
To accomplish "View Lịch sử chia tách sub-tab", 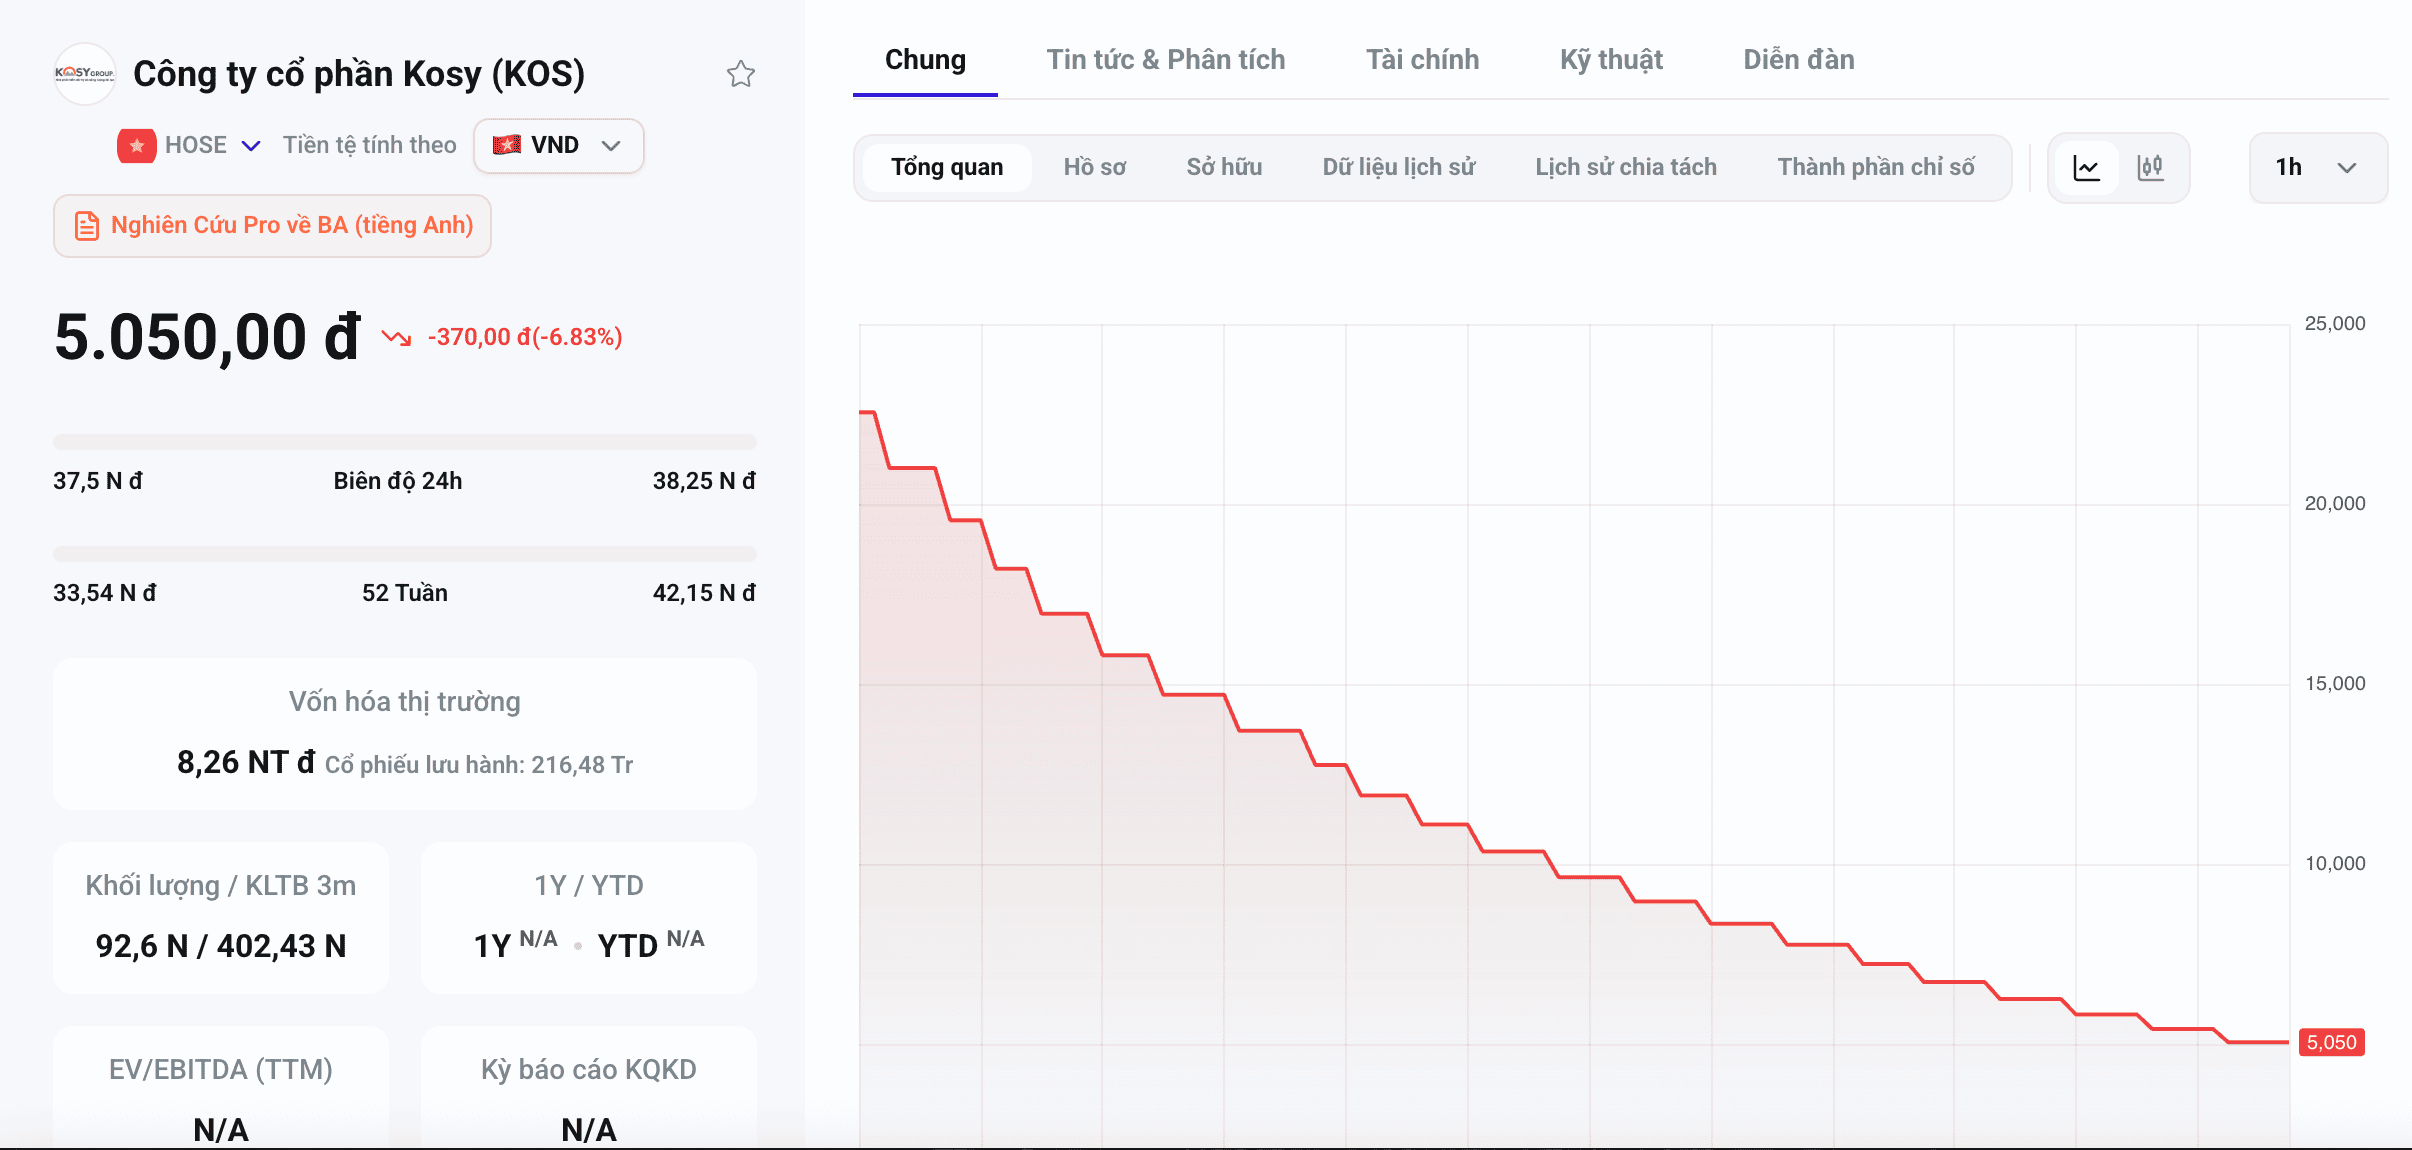I will [1626, 168].
